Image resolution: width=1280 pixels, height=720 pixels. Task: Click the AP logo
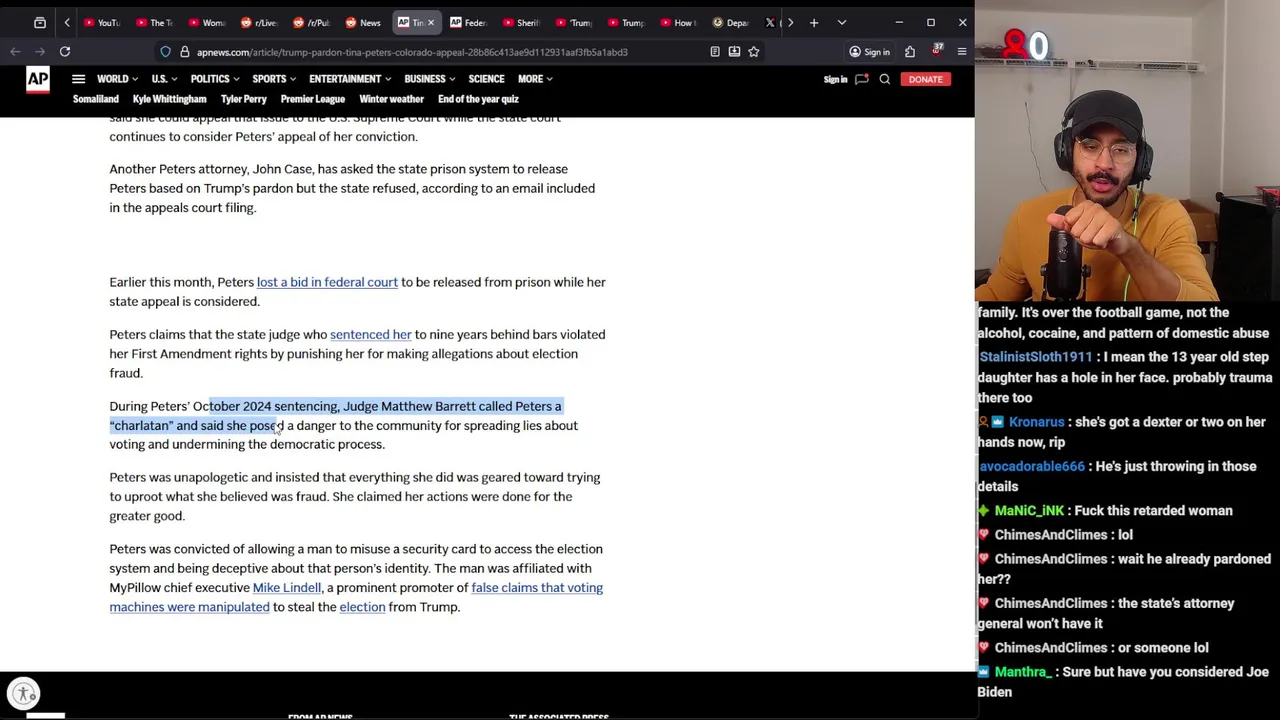(x=38, y=79)
